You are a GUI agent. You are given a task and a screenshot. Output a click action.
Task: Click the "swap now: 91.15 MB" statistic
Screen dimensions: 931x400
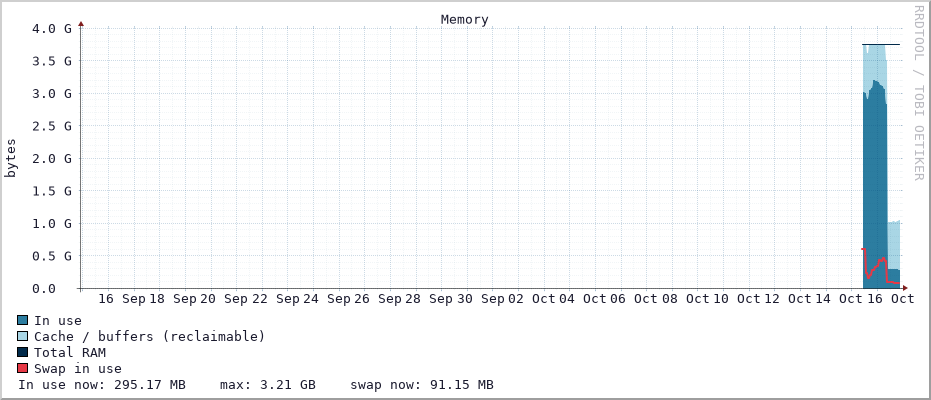point(422,385)
